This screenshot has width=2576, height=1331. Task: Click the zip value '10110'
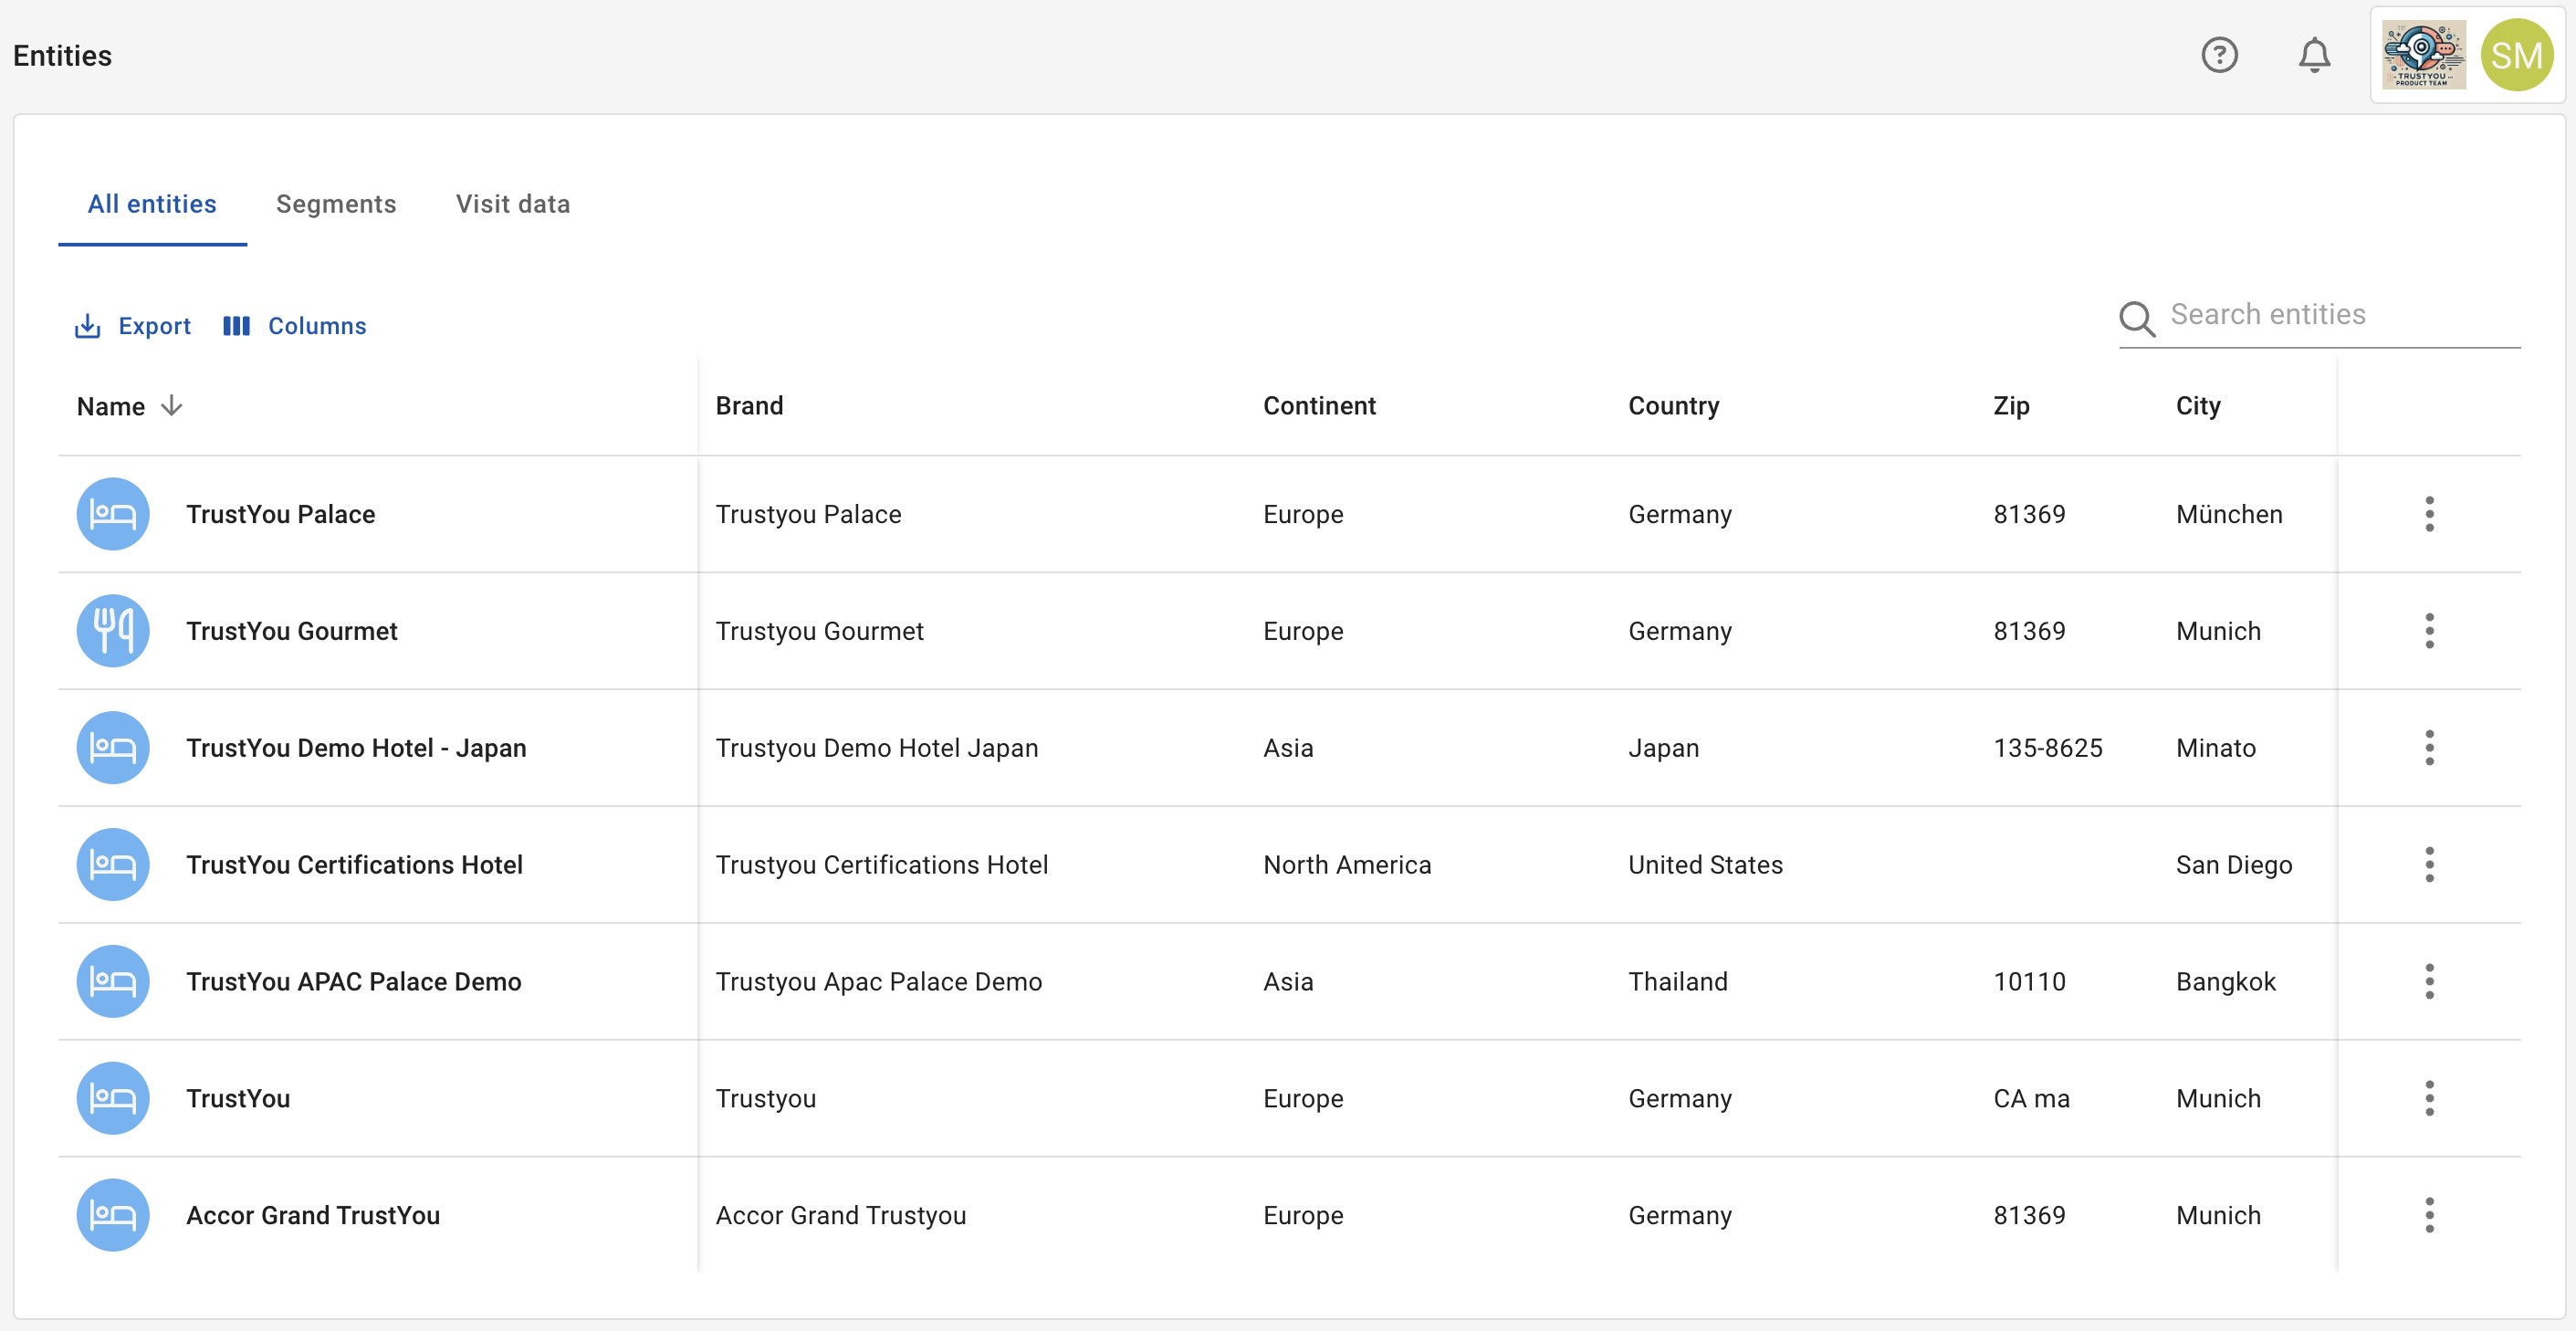(2029, 982)
